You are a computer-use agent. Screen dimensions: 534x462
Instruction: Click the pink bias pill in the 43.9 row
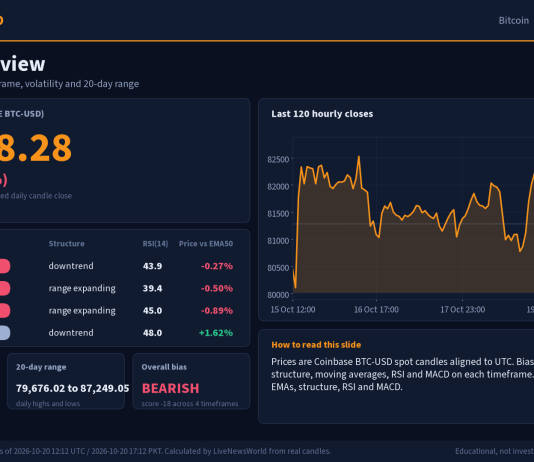5,266
